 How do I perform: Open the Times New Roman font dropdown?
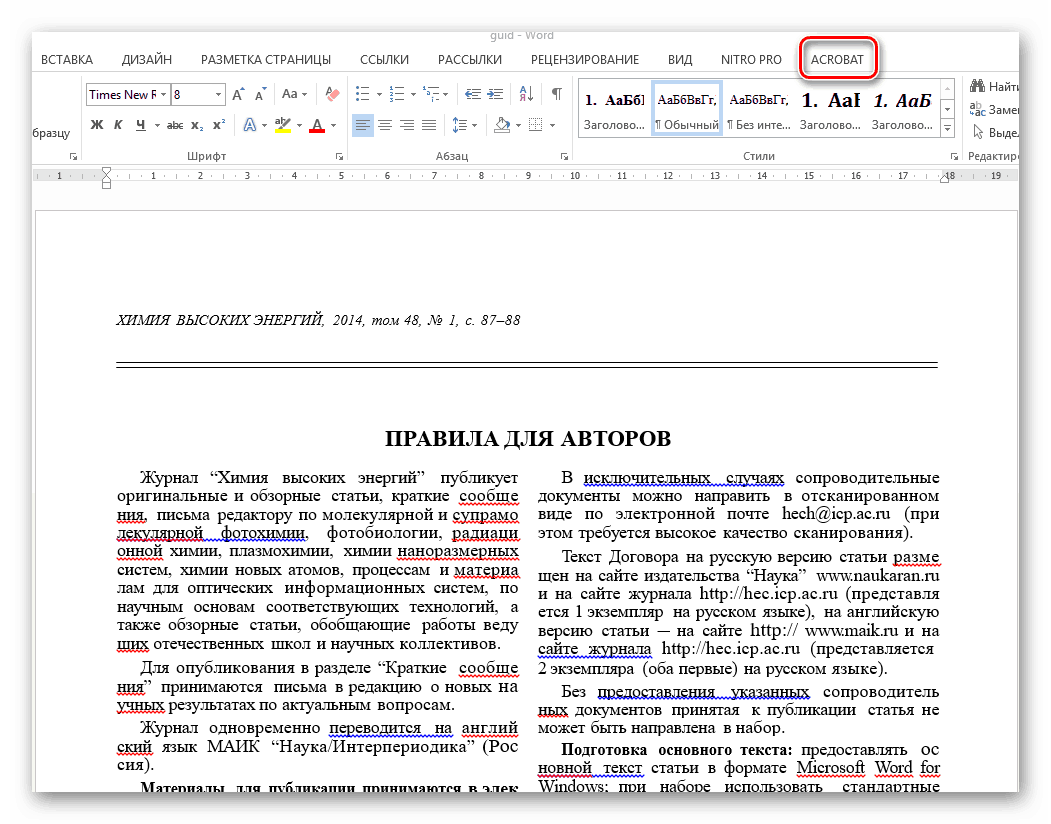point(164,95)
